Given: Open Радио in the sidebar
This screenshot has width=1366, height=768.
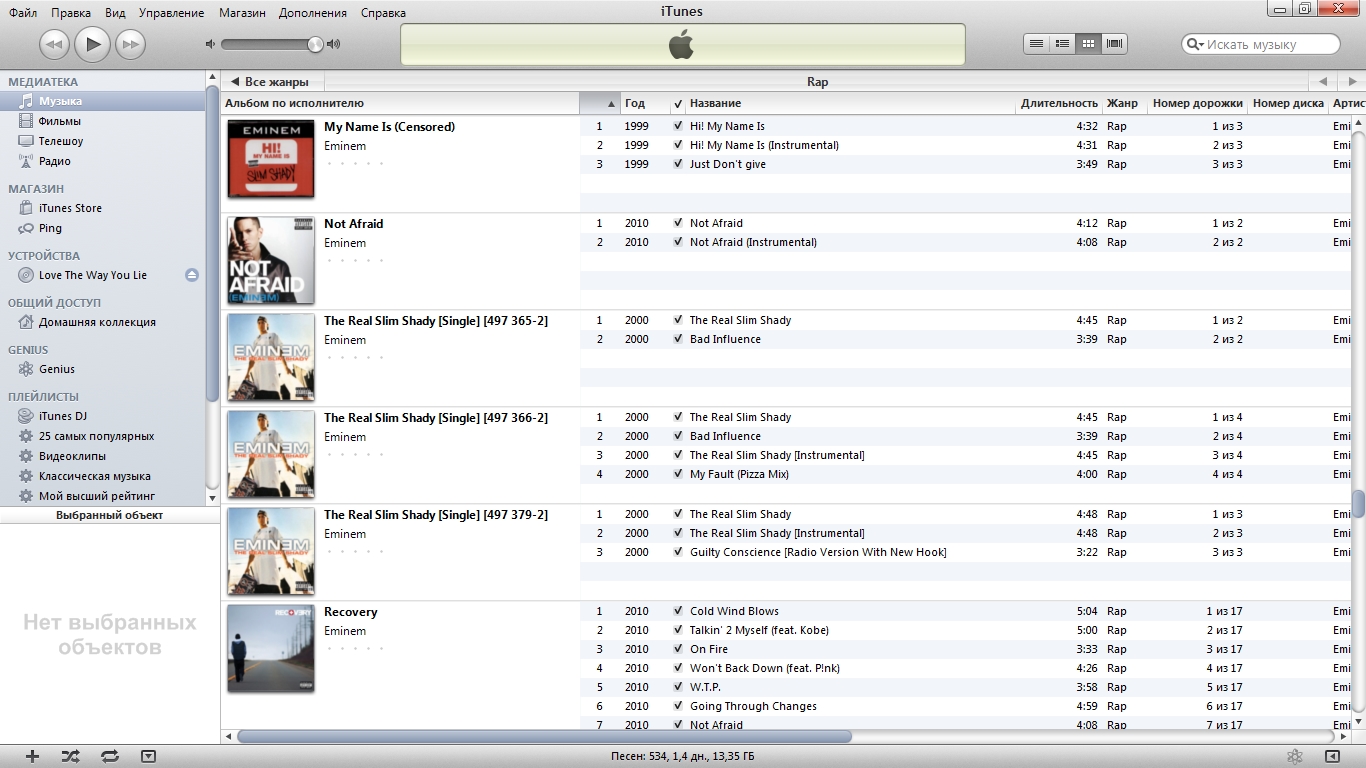Looking at the screenshot, I should (x=103, y=161).
